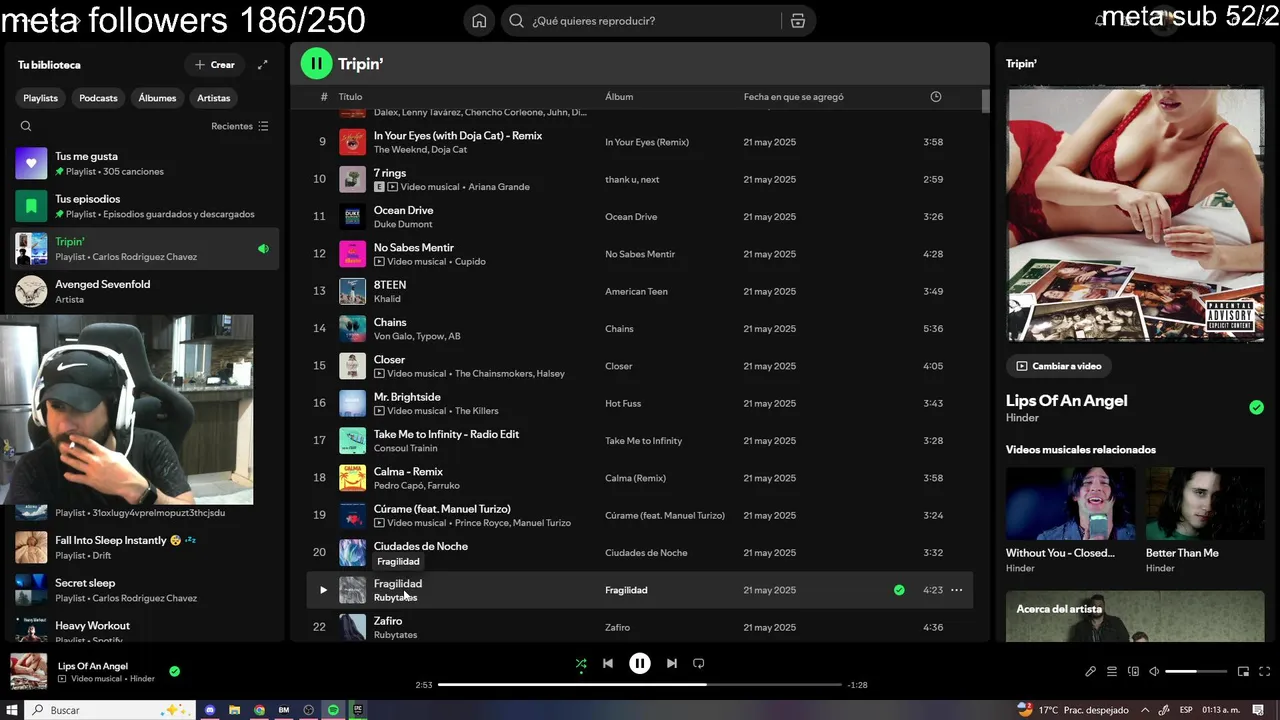Open the browse icon beside the search bar
Image resolution: width=1280 pixels, height=720 pixels.
(798, 21)
